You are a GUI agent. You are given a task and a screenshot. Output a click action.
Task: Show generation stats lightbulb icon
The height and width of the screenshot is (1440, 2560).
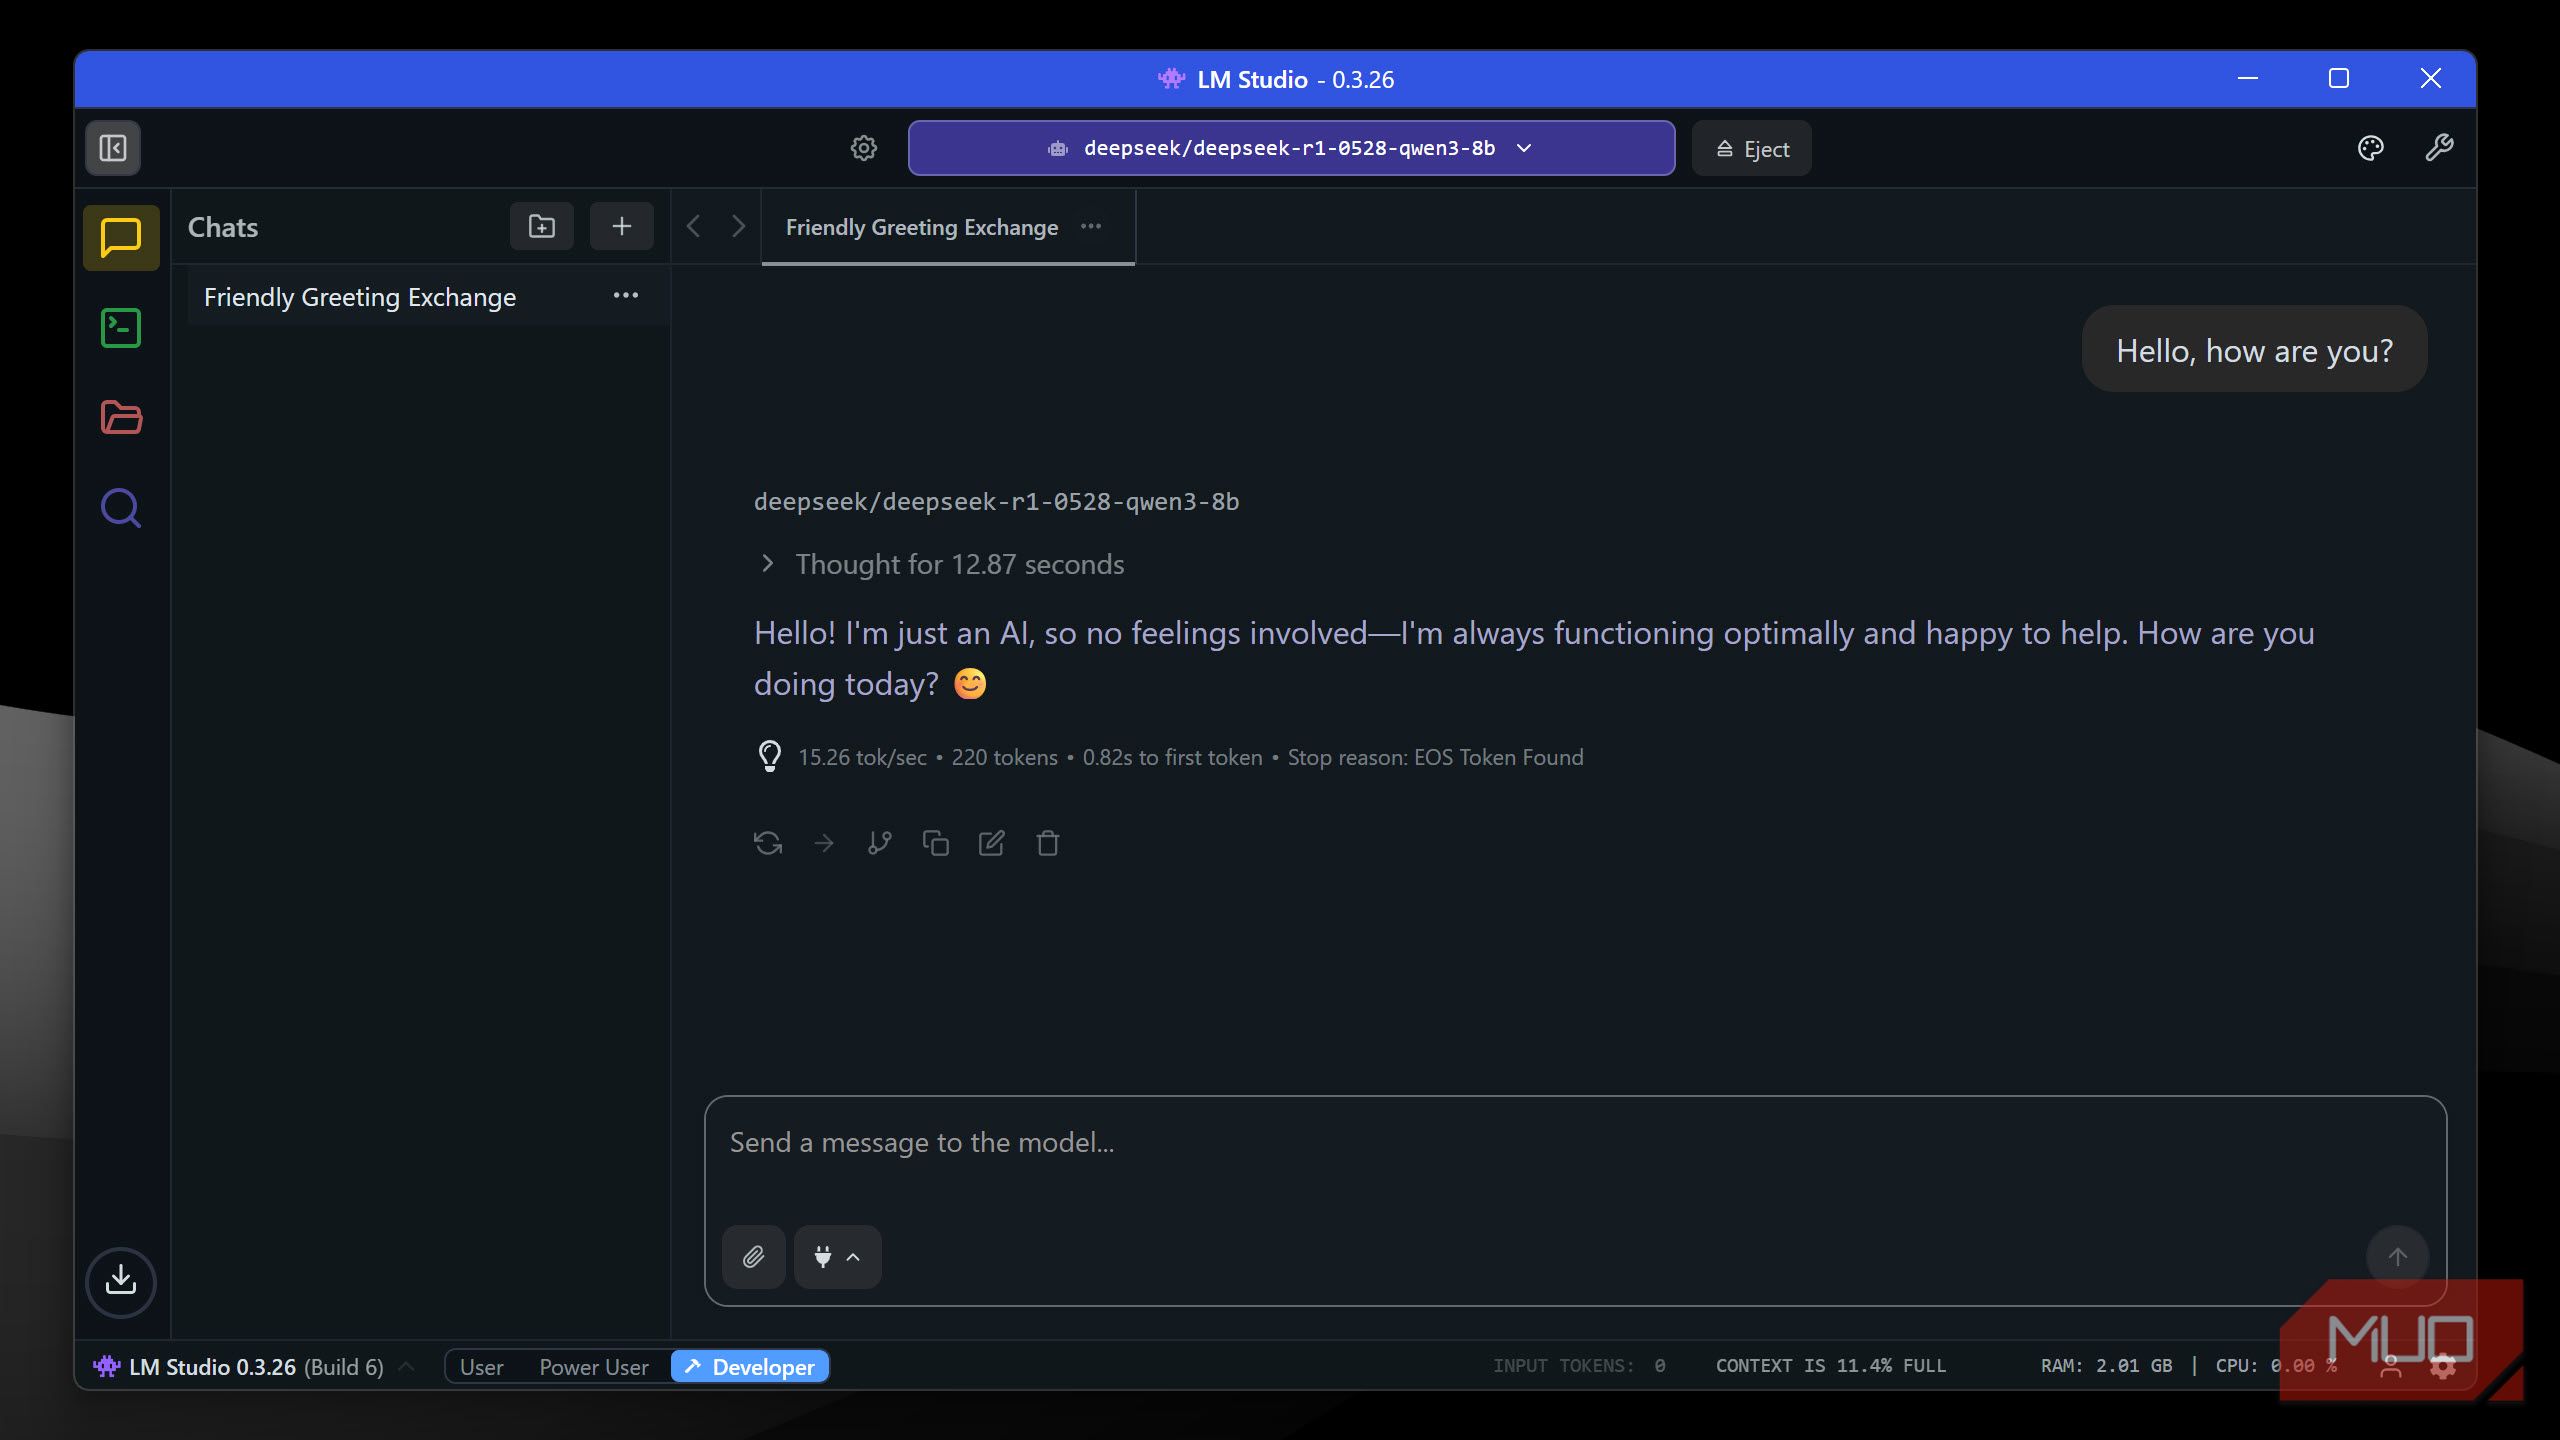pyautogui.click(x=769, y=756)
